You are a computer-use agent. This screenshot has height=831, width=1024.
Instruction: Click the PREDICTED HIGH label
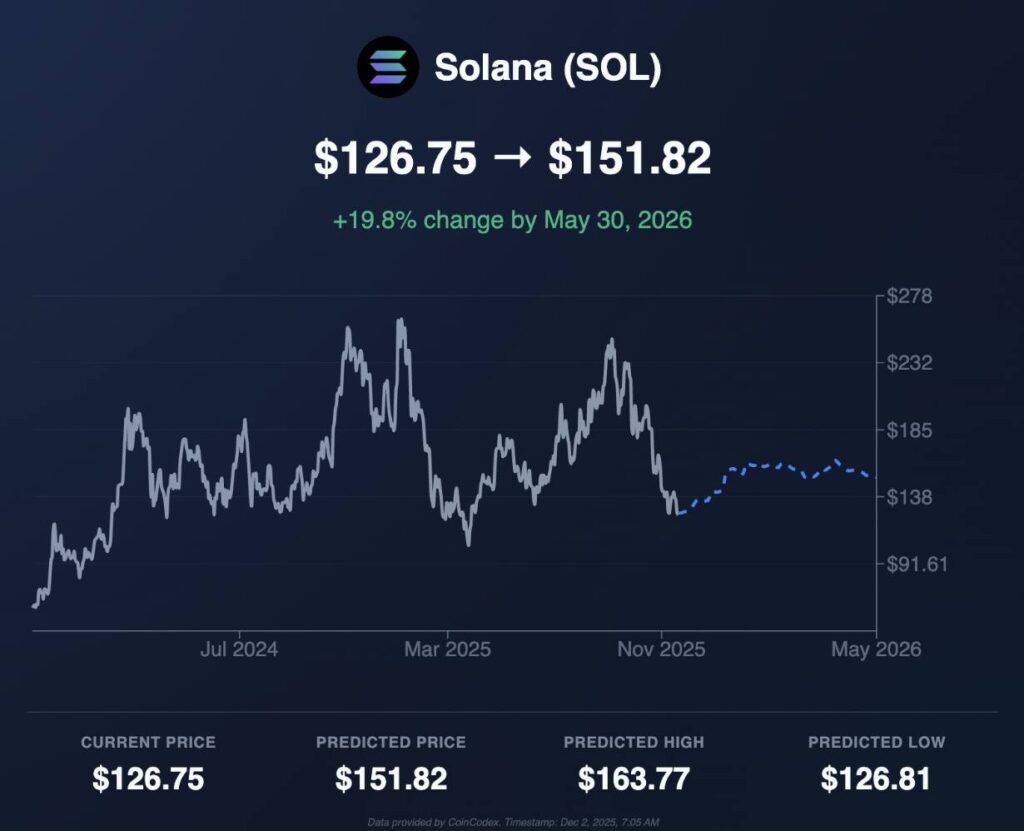633,742
